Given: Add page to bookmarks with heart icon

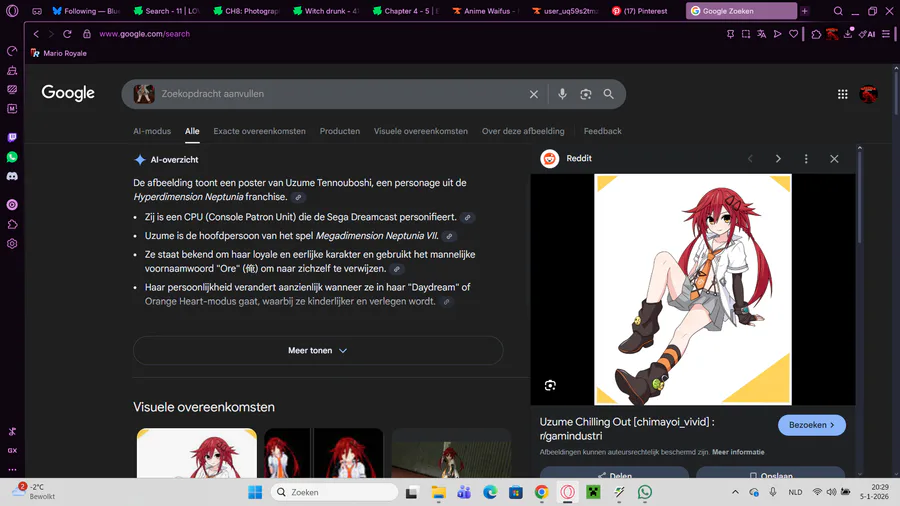Looking at the screenshot, I should point(793,34).
